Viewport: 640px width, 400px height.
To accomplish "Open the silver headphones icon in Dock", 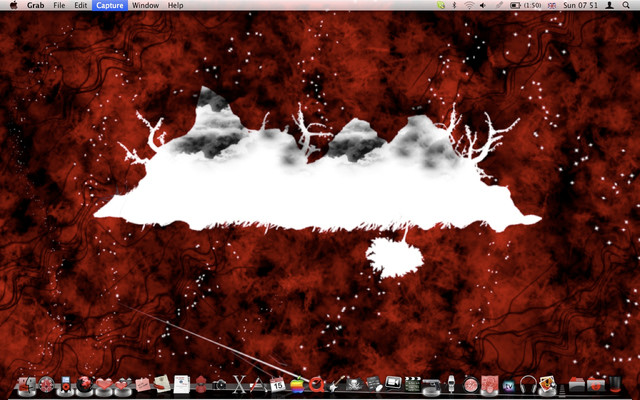I will 528,384.
